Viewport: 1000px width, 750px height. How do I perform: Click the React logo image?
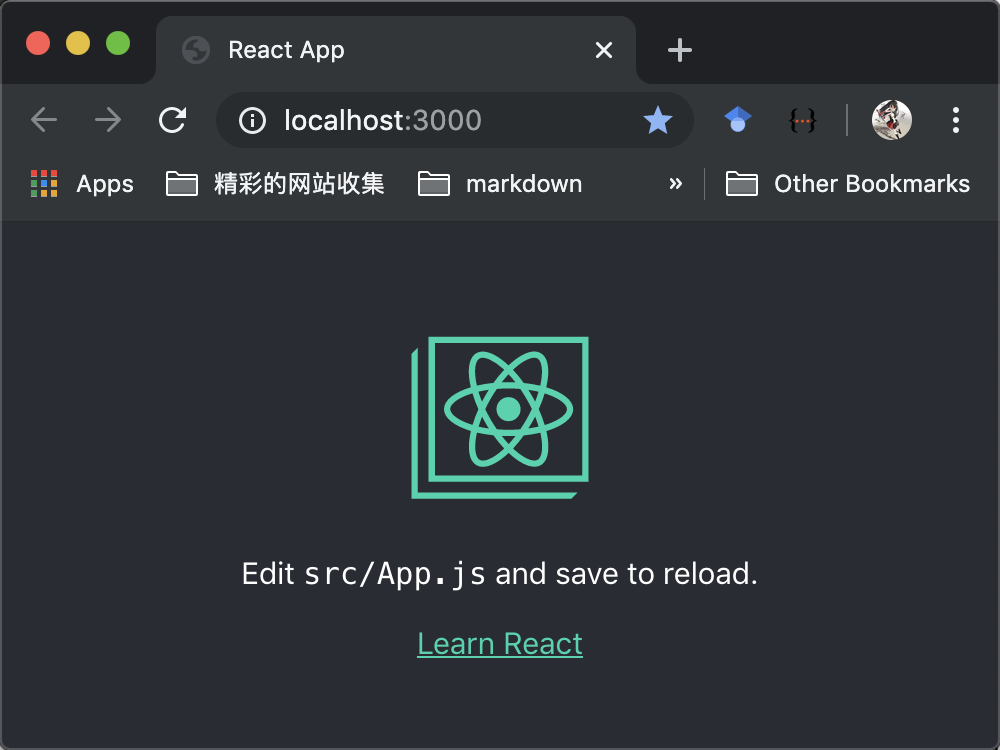point(500,417)
